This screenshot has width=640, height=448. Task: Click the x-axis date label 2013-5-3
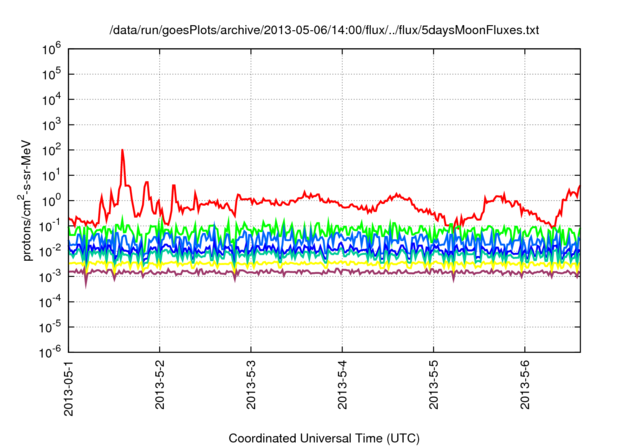click(251, 384)
